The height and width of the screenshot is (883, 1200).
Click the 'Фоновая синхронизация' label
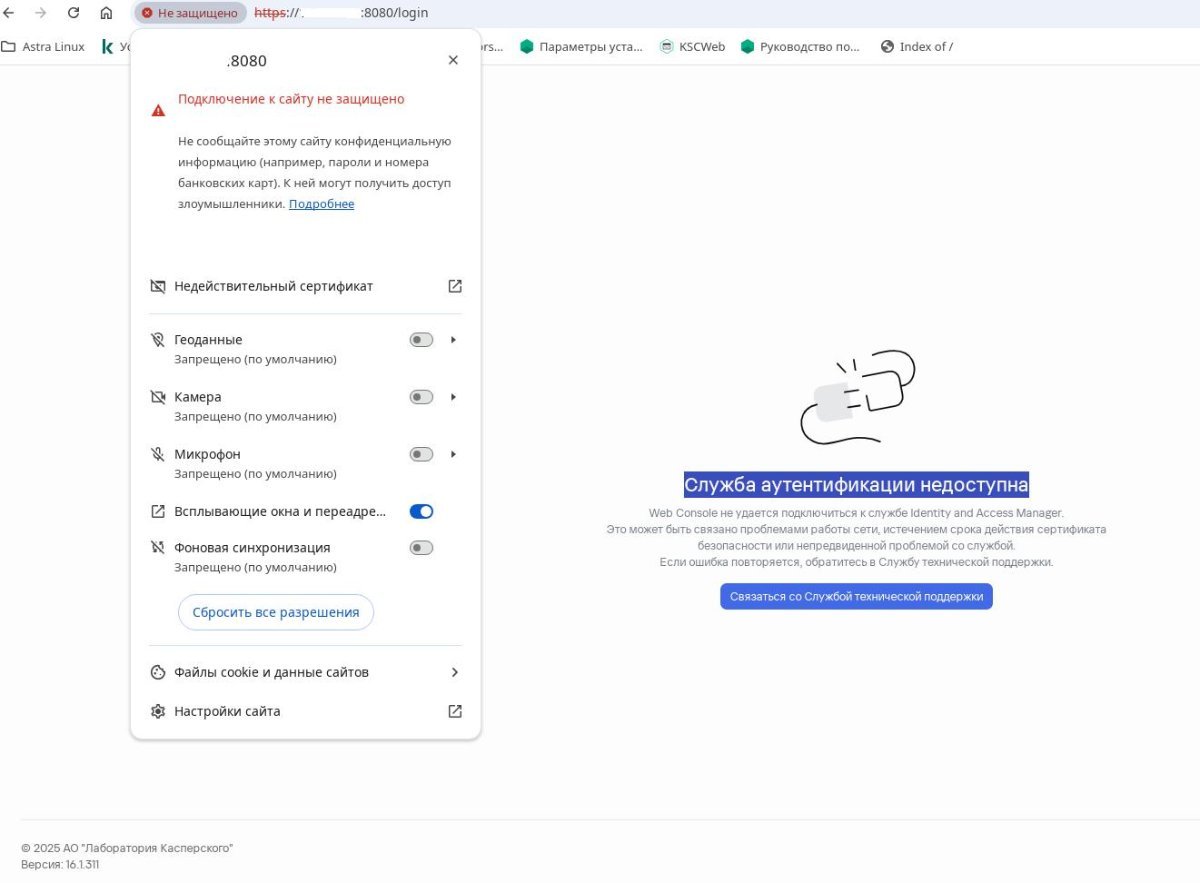point(252,548)
